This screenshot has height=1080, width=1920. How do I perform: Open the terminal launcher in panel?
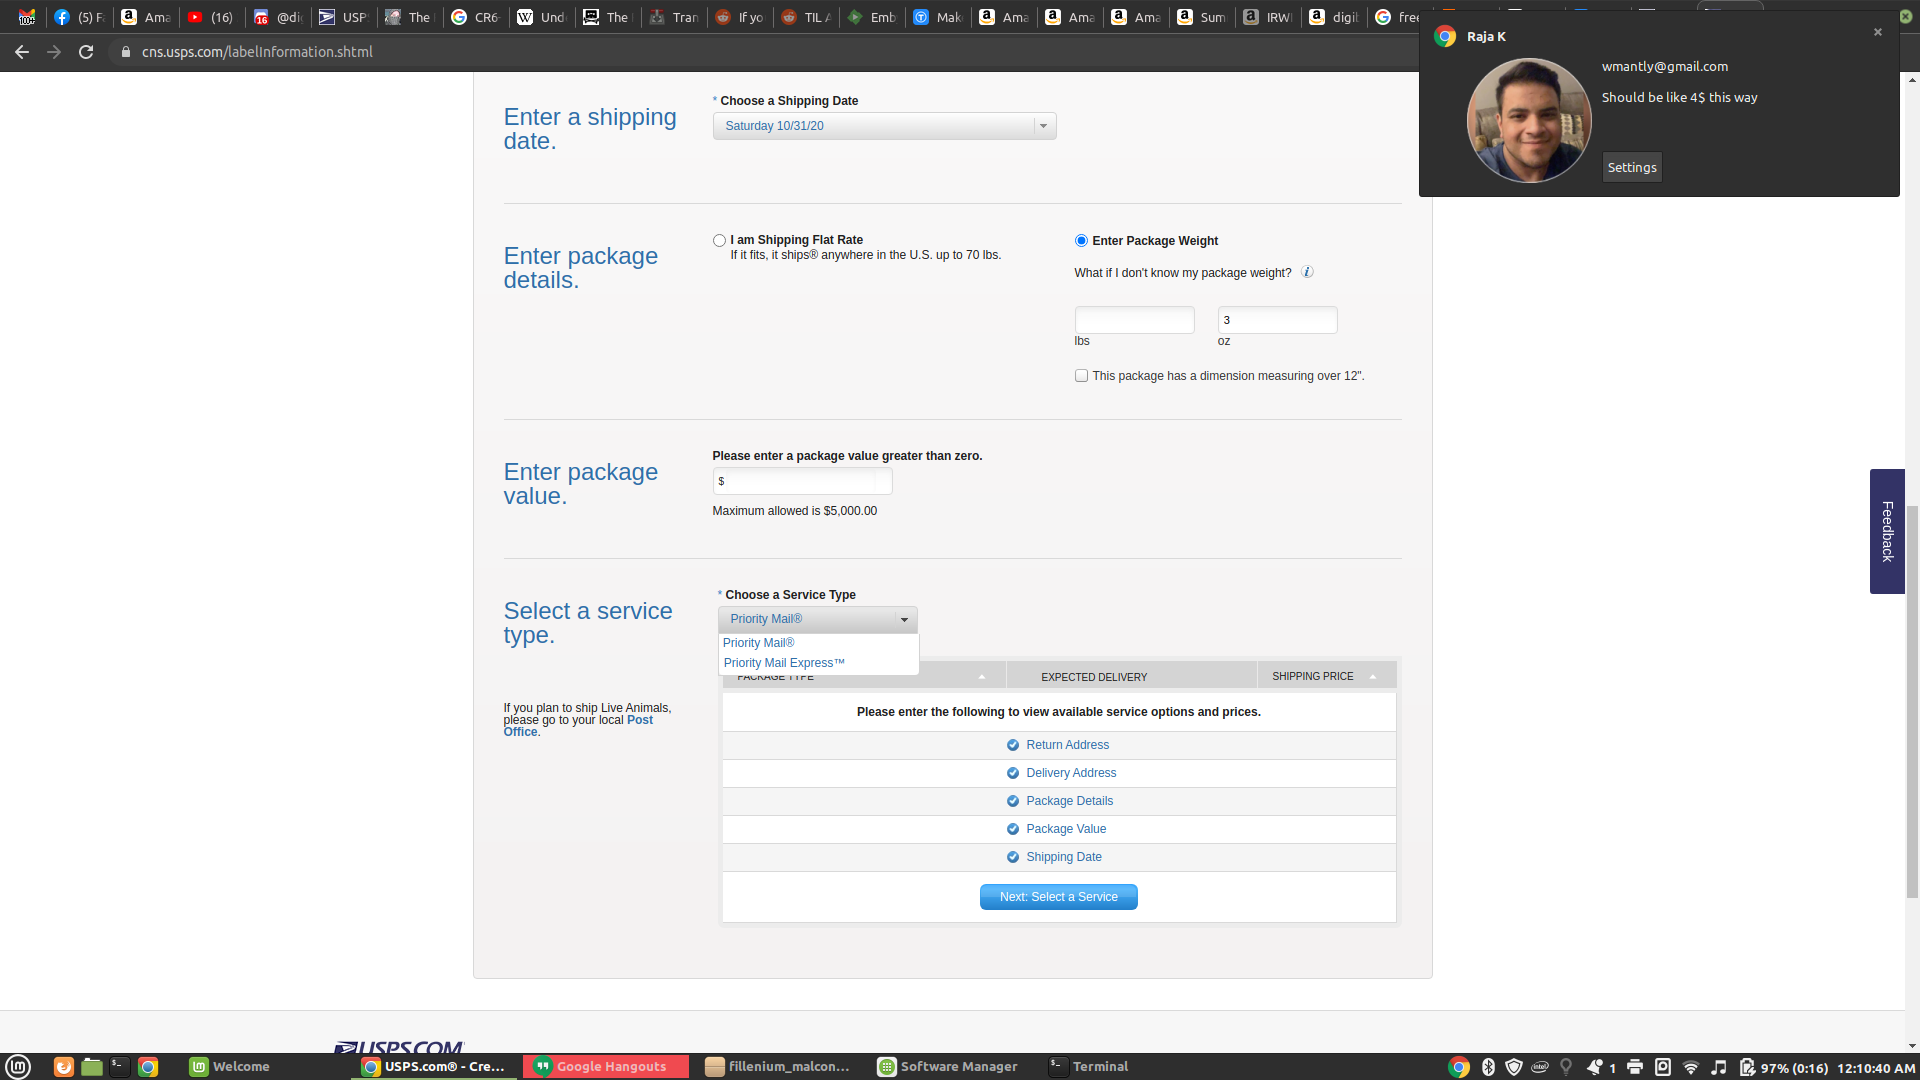(119, 1067)
